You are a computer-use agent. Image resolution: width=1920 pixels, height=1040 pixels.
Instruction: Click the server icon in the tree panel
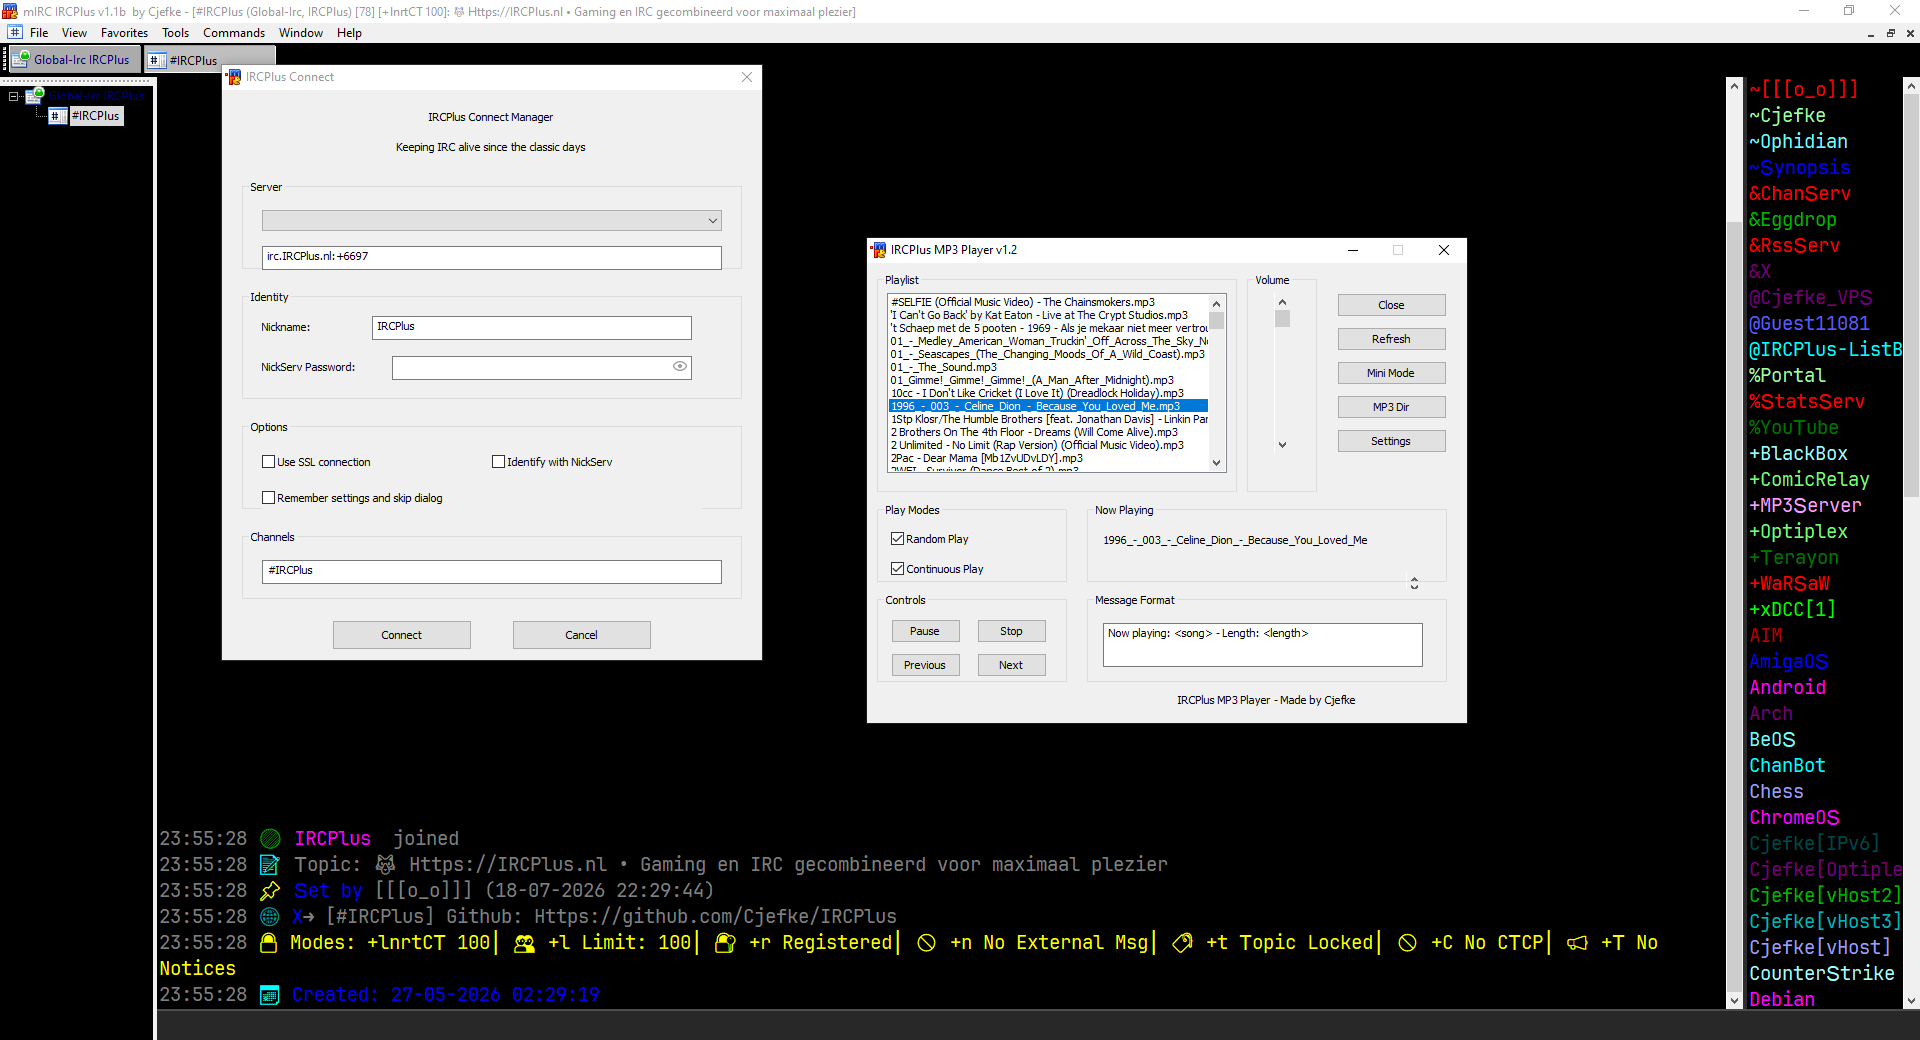[34, 96]
